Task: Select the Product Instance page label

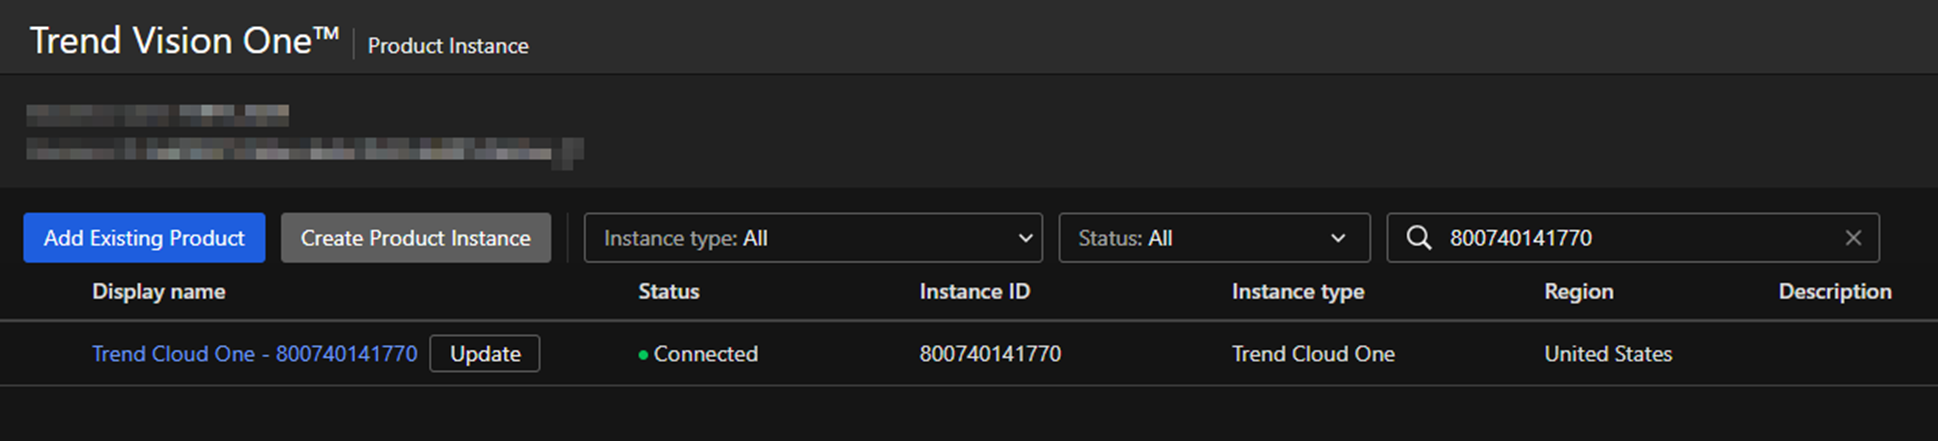Action: click(x=448, y=46)
